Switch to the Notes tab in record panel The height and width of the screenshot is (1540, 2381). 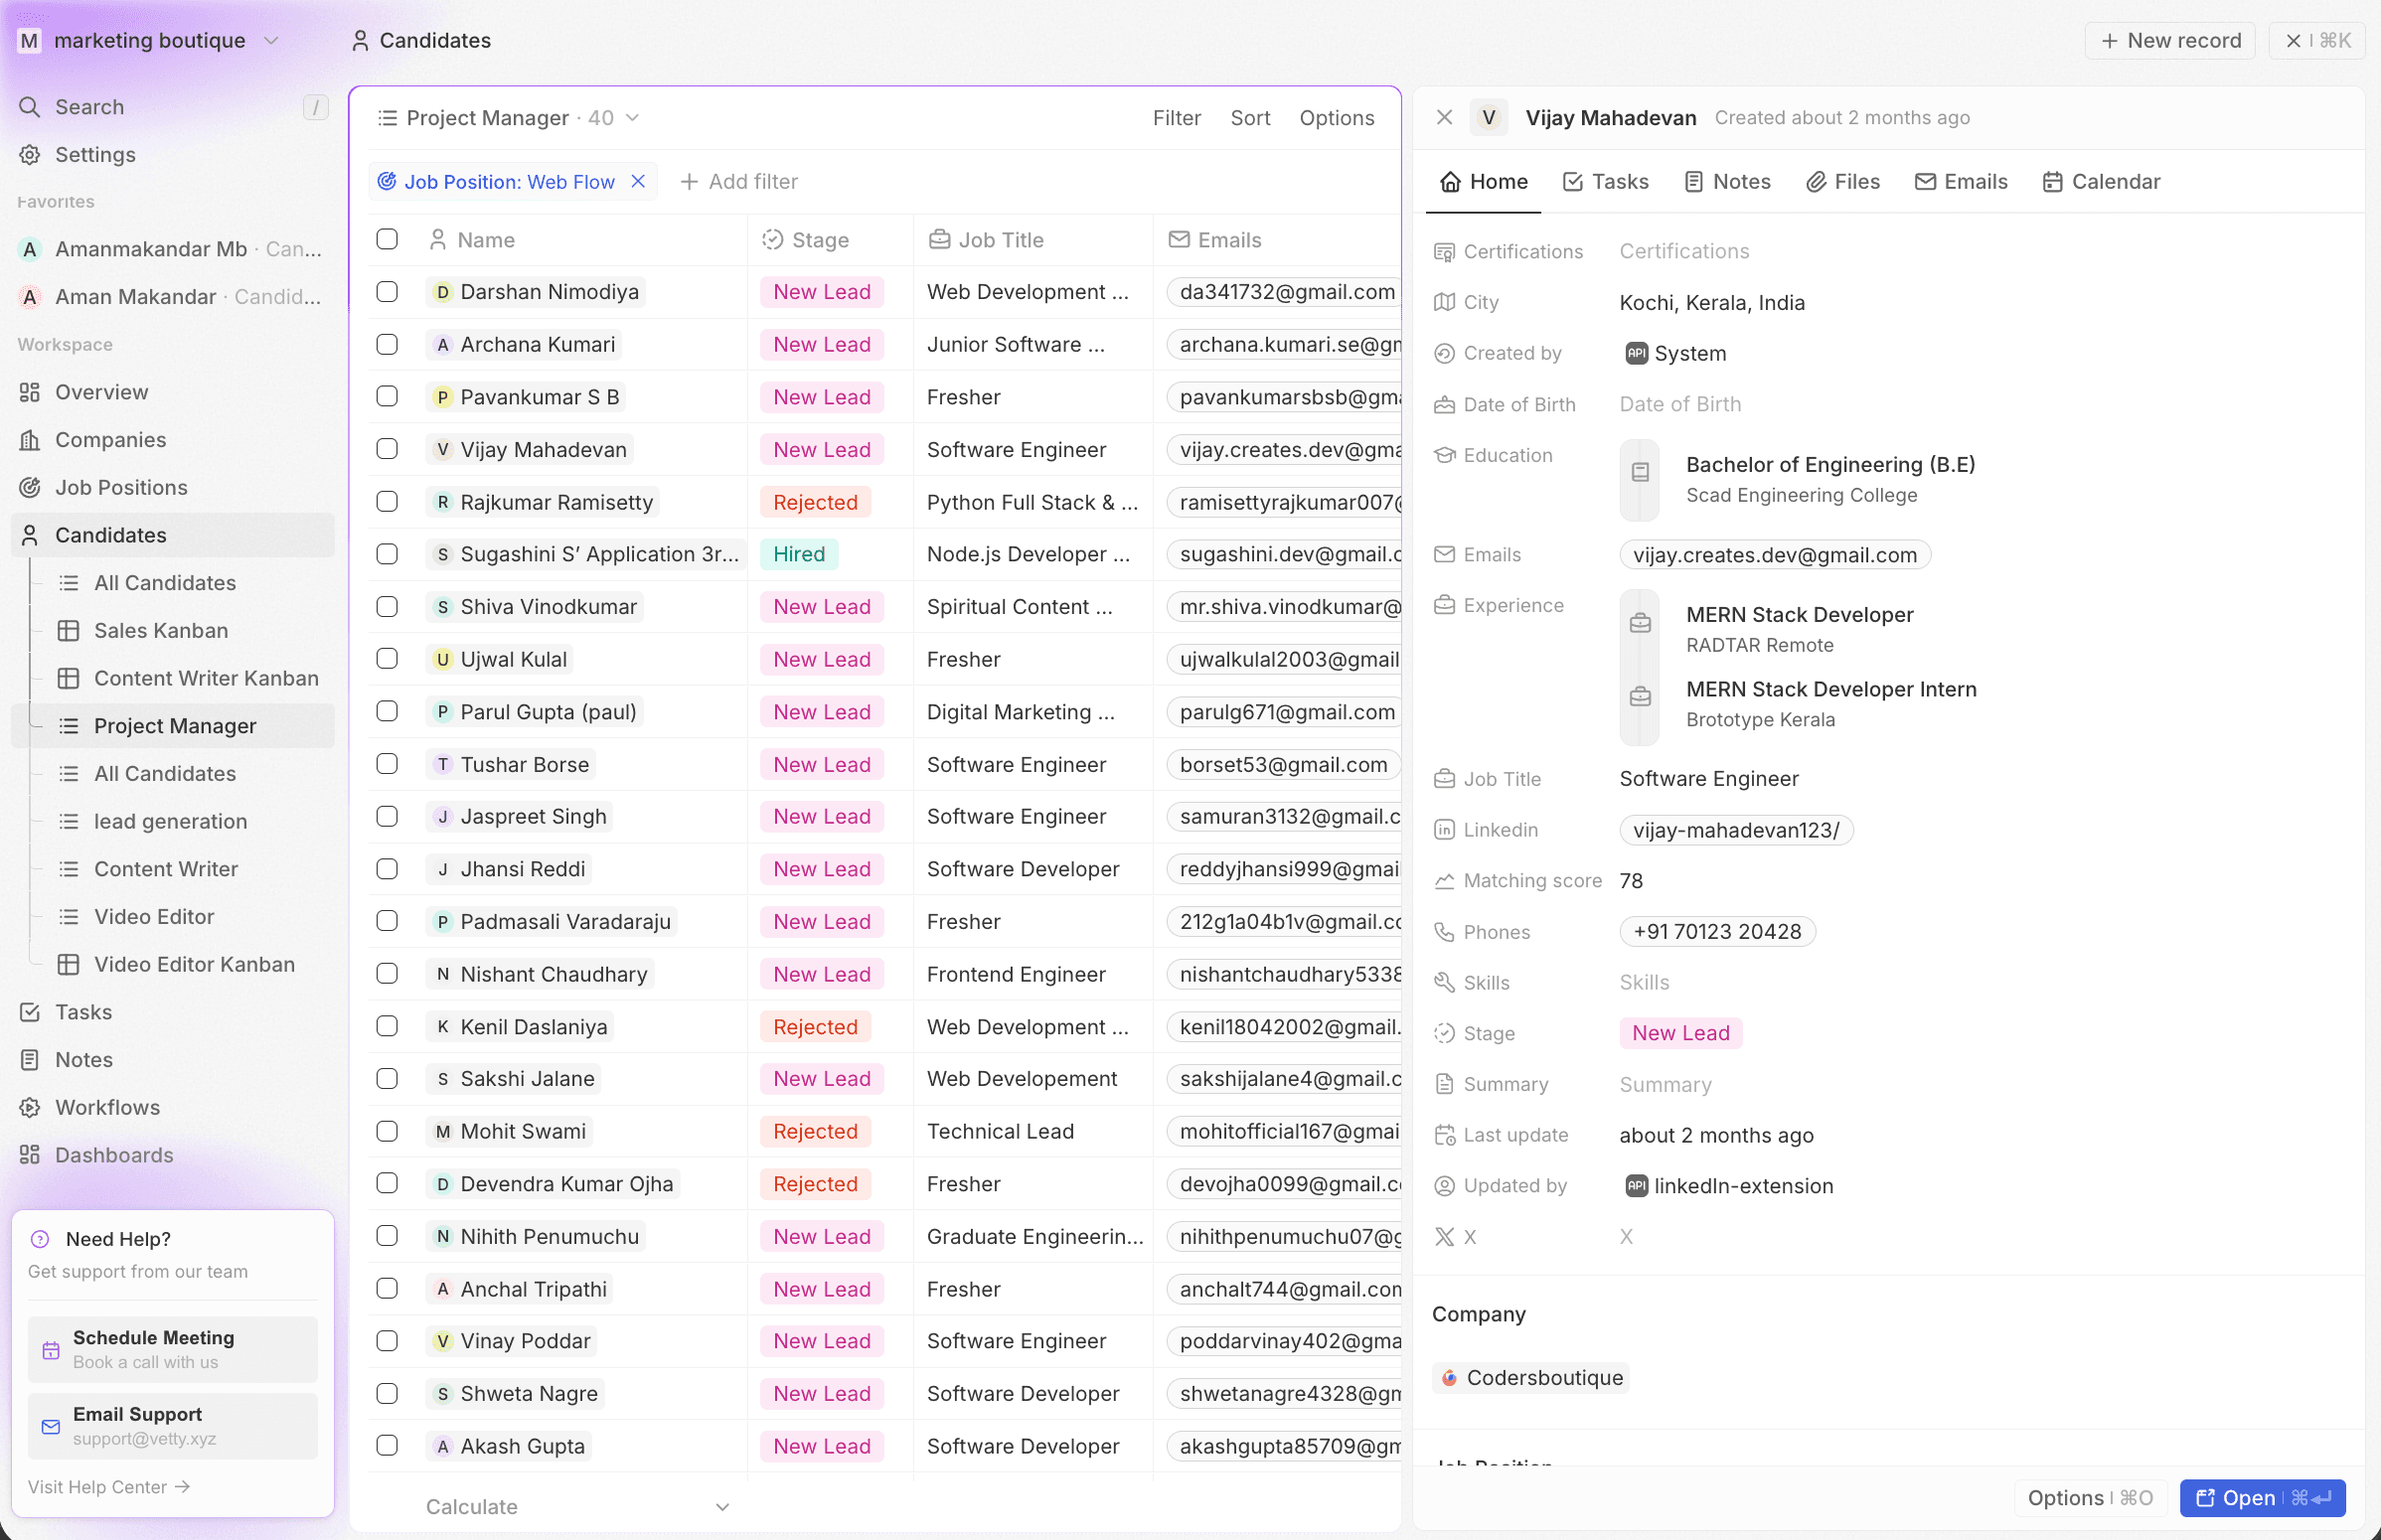coord(1727,182)
